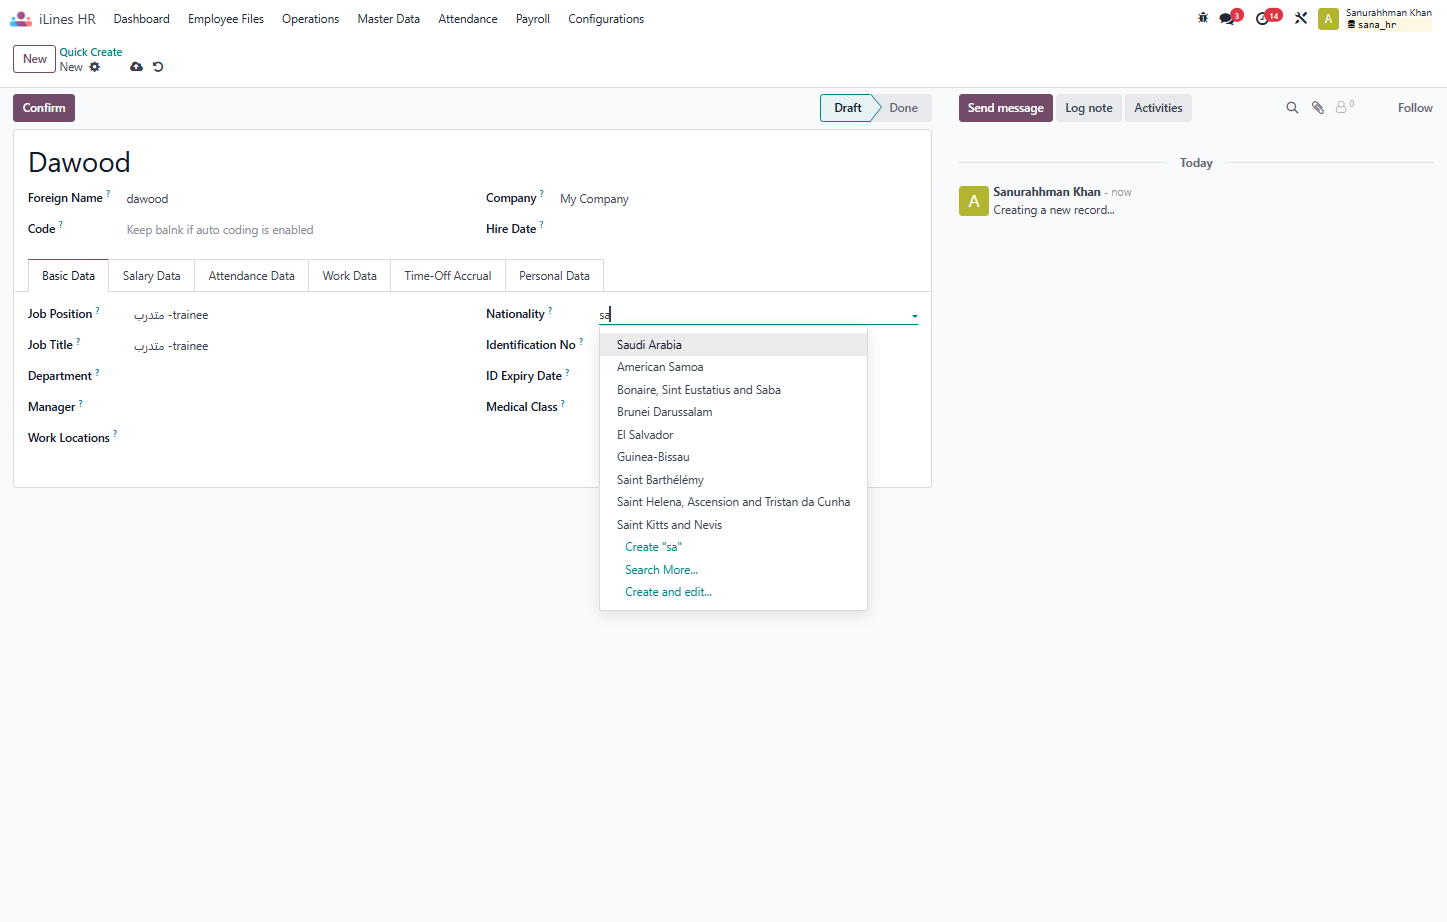Screen dimensions: 1447x922
Task: Click the Send message button
Action: pyautogui.click(x=1005, y=108)
